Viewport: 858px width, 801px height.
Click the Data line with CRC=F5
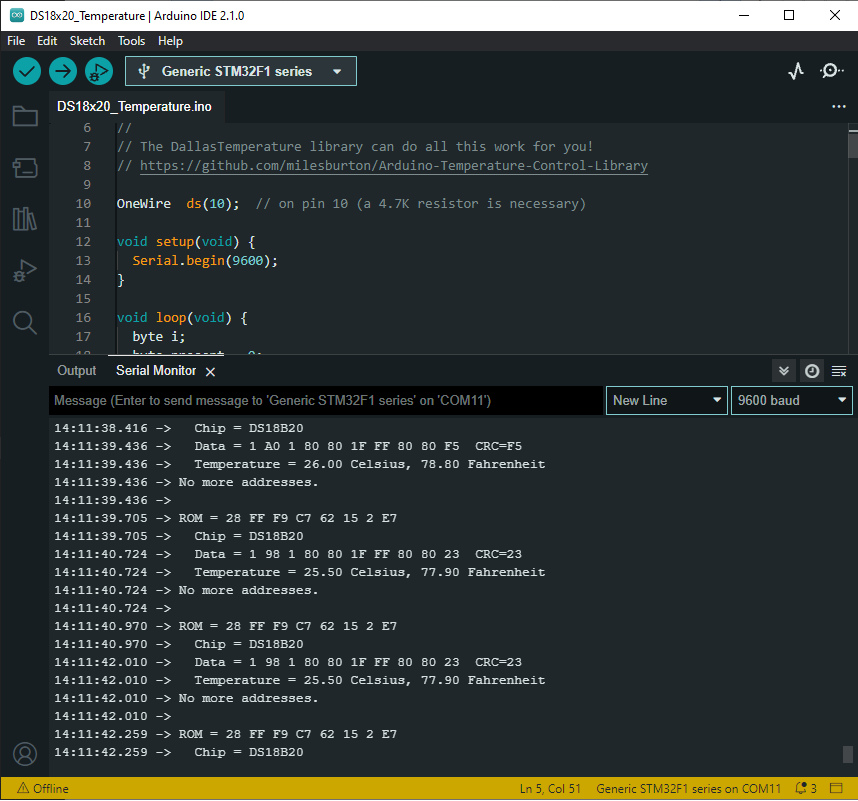point(288,446)
